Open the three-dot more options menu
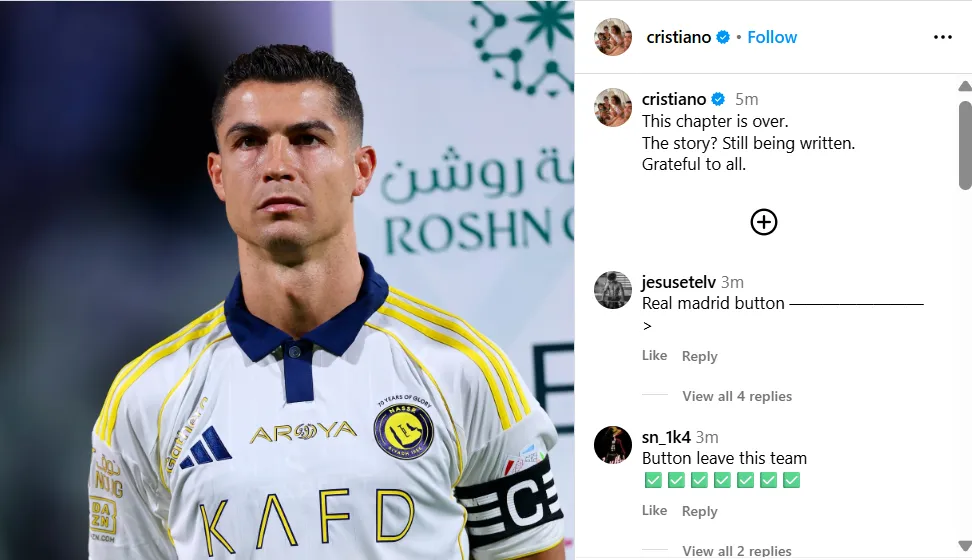 coord(942,37)
